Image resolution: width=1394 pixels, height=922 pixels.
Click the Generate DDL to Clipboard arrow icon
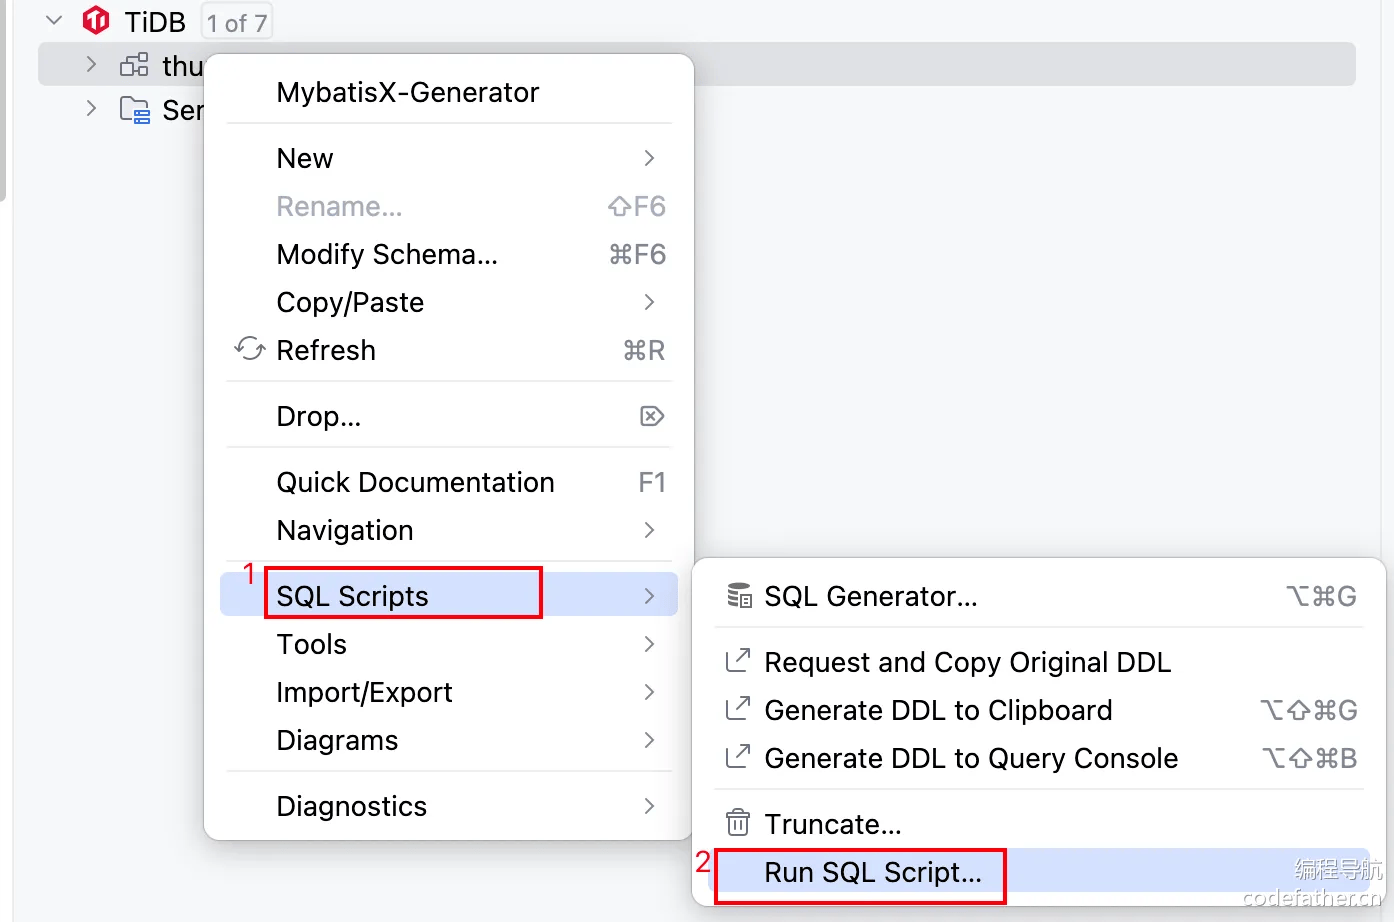pos(738,709)
